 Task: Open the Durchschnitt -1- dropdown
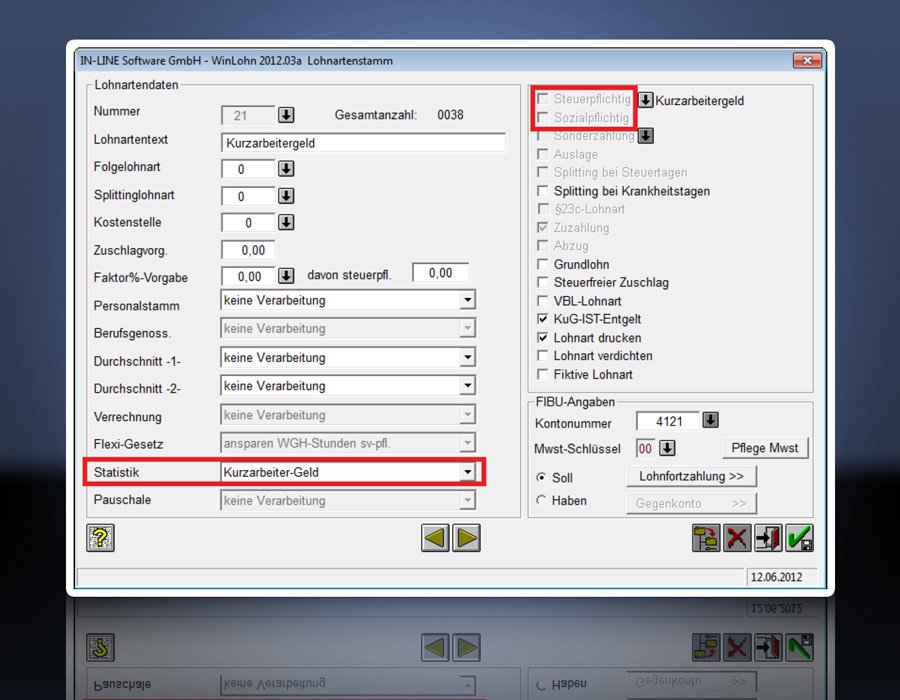pyautogui.click(x=467, y=357)
